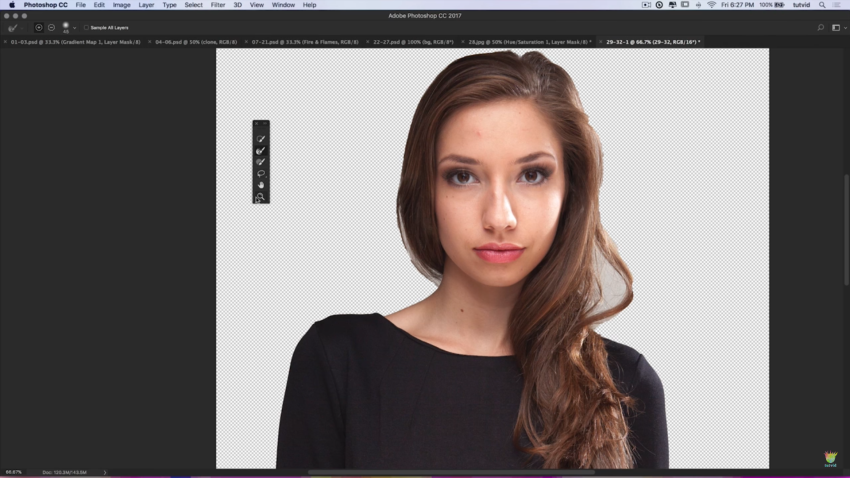
Task: Click the AirPlay display icon
Action: point(685,5)
